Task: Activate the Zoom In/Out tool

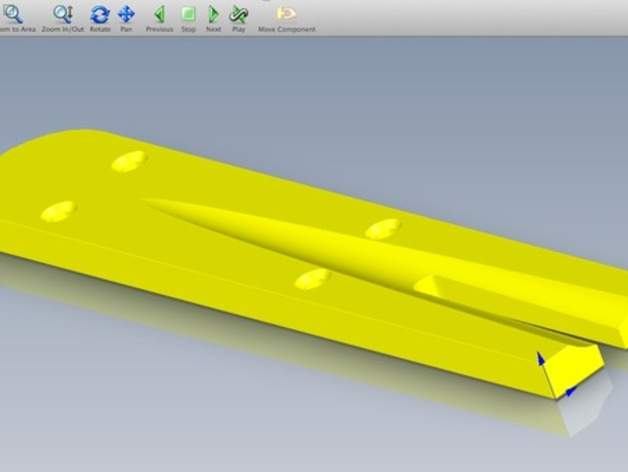Action: pyautogui.click(x=62, y=15)
